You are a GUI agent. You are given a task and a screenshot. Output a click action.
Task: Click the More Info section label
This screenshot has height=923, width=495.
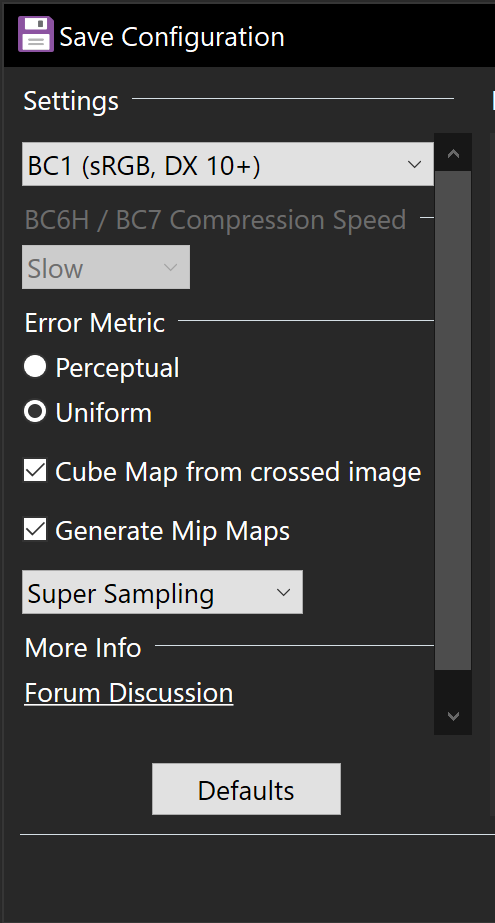83,648
